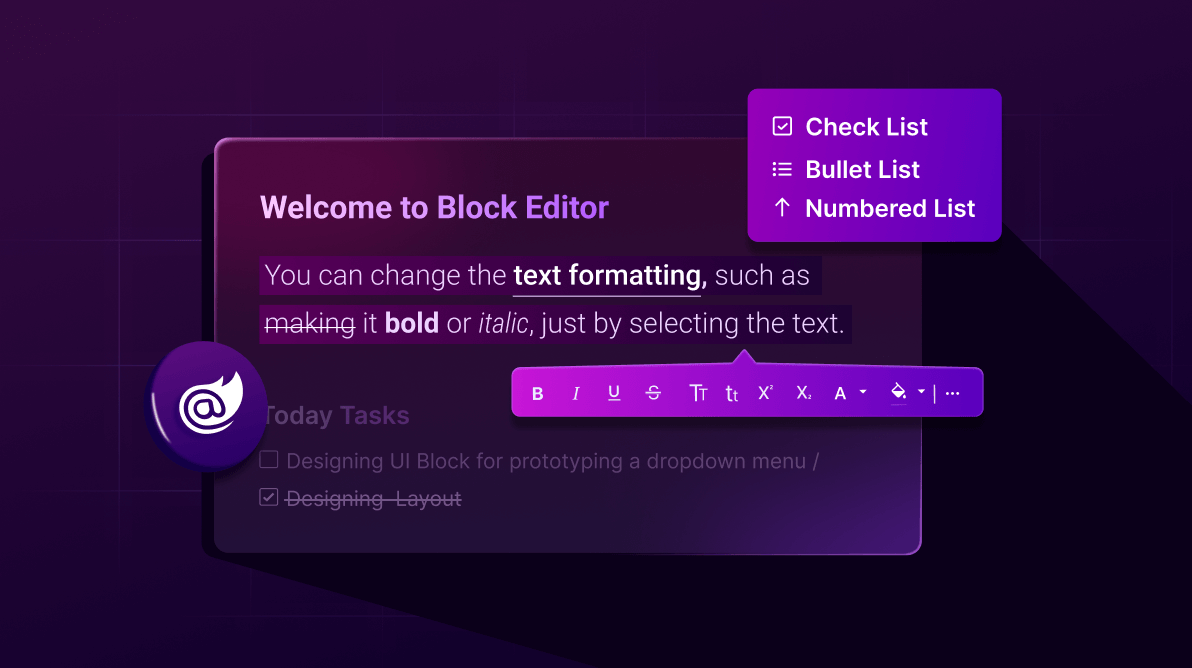Screen dimensions: 1192x668
Task: Check the "Designing UI Block" task checkbox
Action: pyautogui.click(x=269, y=460)
